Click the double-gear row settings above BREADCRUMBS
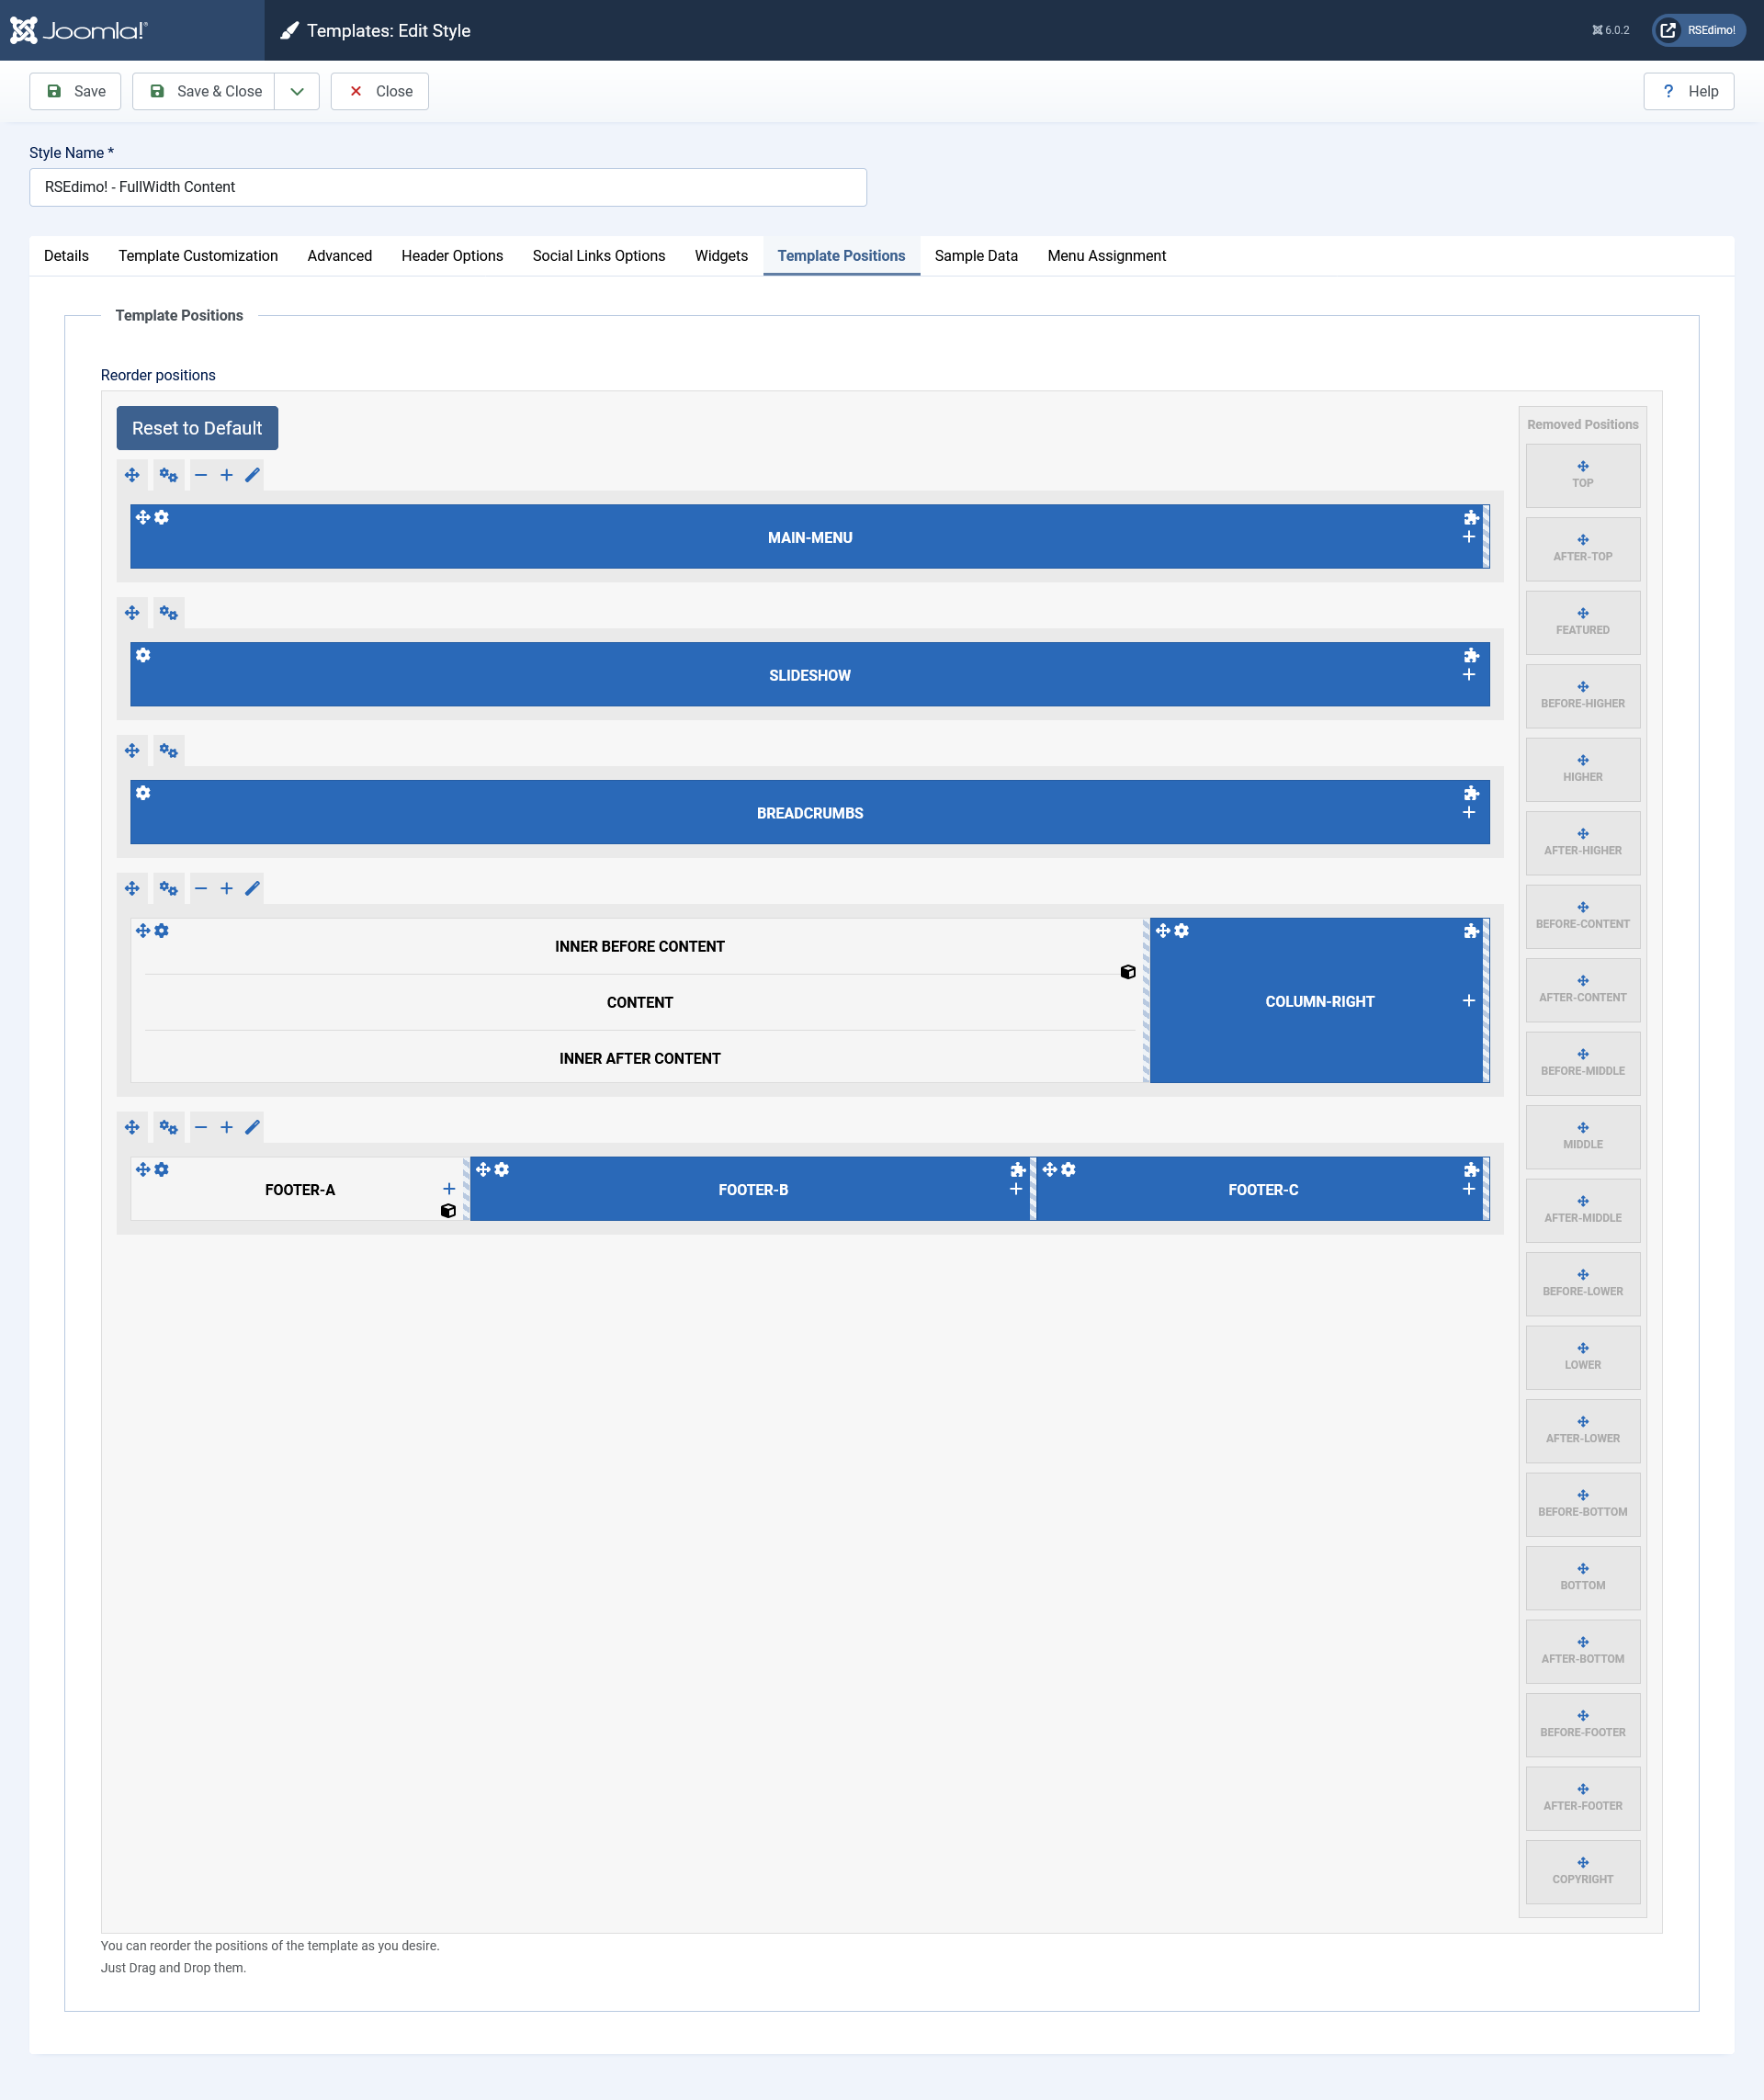Image resolution: width=1764 pixels, height=2100 pixels. click(x=168, y=751)
